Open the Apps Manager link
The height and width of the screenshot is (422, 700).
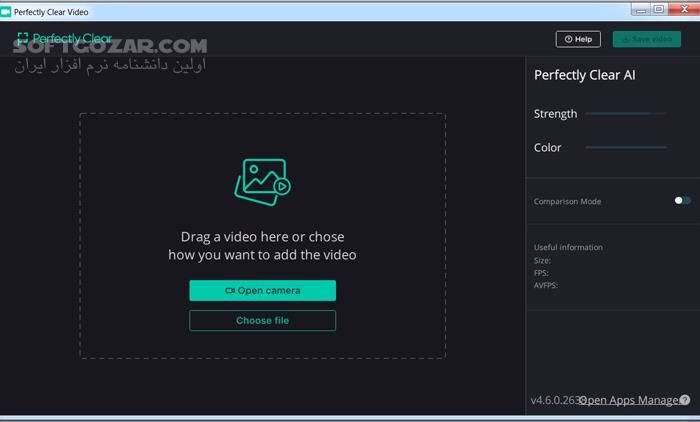coord(629,400)
